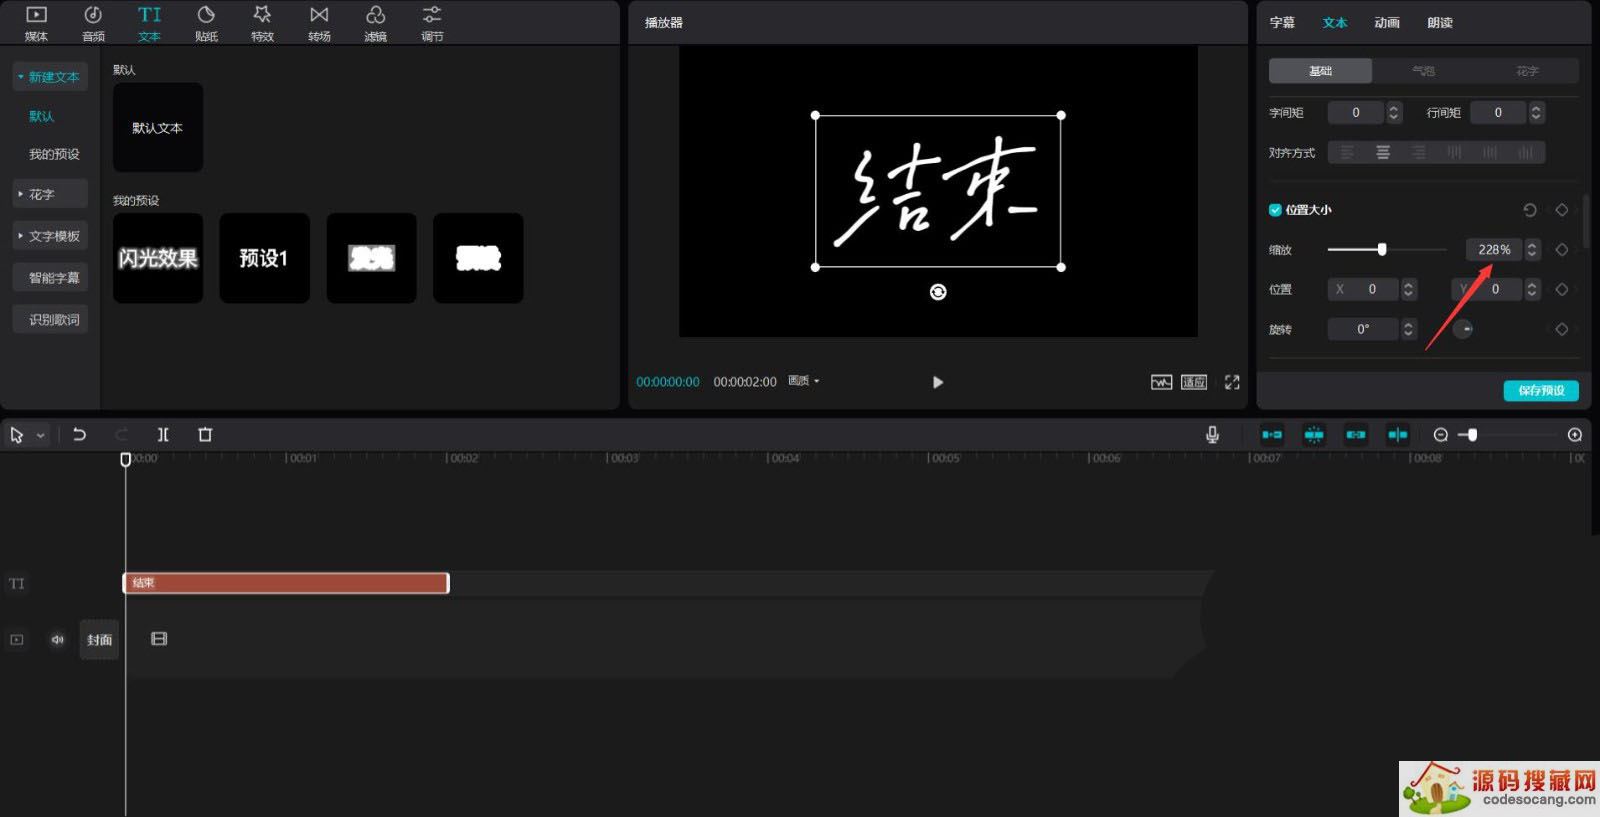1600x817 pixels.
Task: Open the 调节 adjustment tab
Action: [432, 23]
